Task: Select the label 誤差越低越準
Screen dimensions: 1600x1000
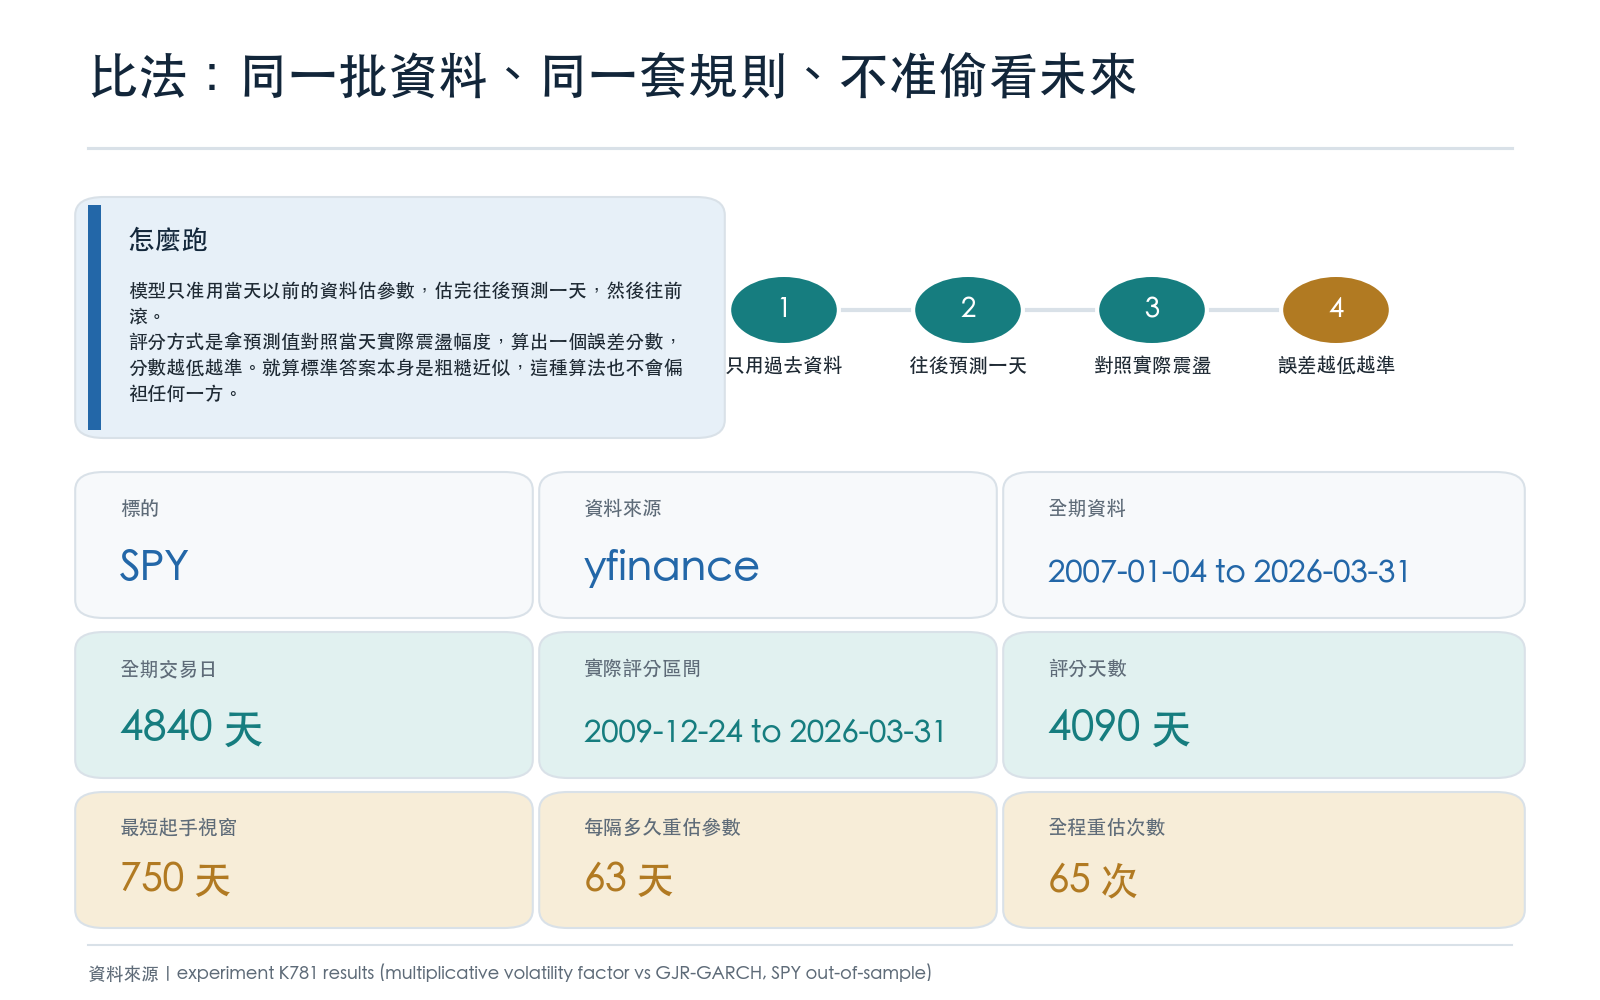Action: click(1336, 366)
